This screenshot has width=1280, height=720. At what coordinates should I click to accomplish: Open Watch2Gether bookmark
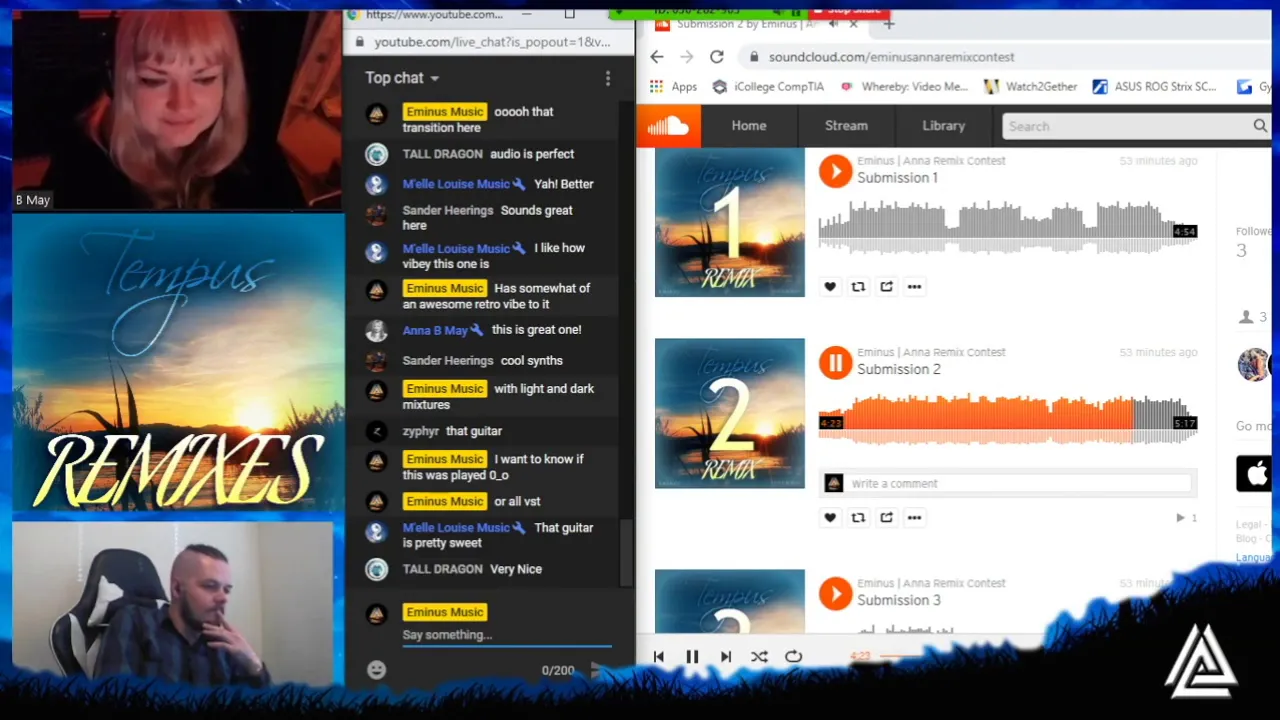pos(1031,87)
